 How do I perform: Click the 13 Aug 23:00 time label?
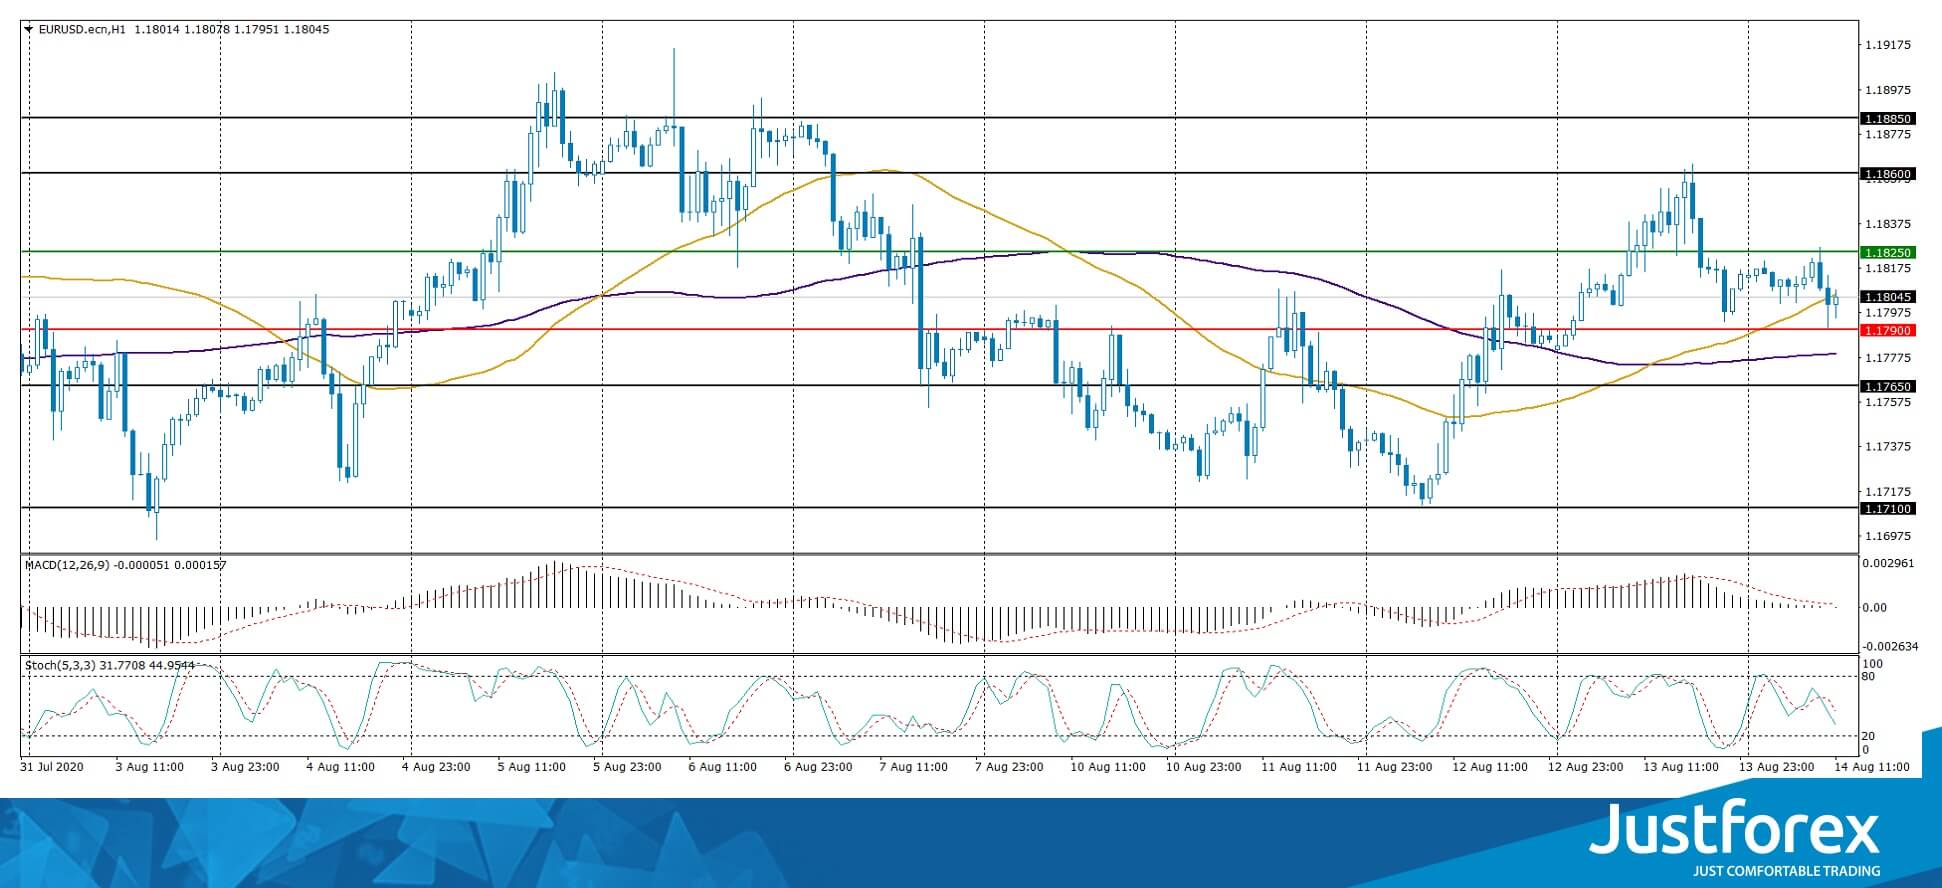click(1776, 767)
